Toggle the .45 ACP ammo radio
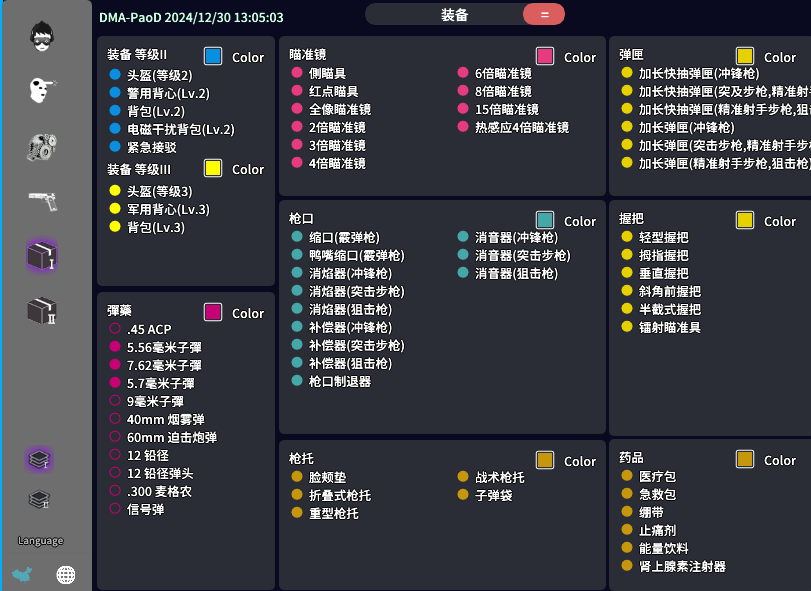This screenshot has width=811, height=591. (x=115, y=329)
